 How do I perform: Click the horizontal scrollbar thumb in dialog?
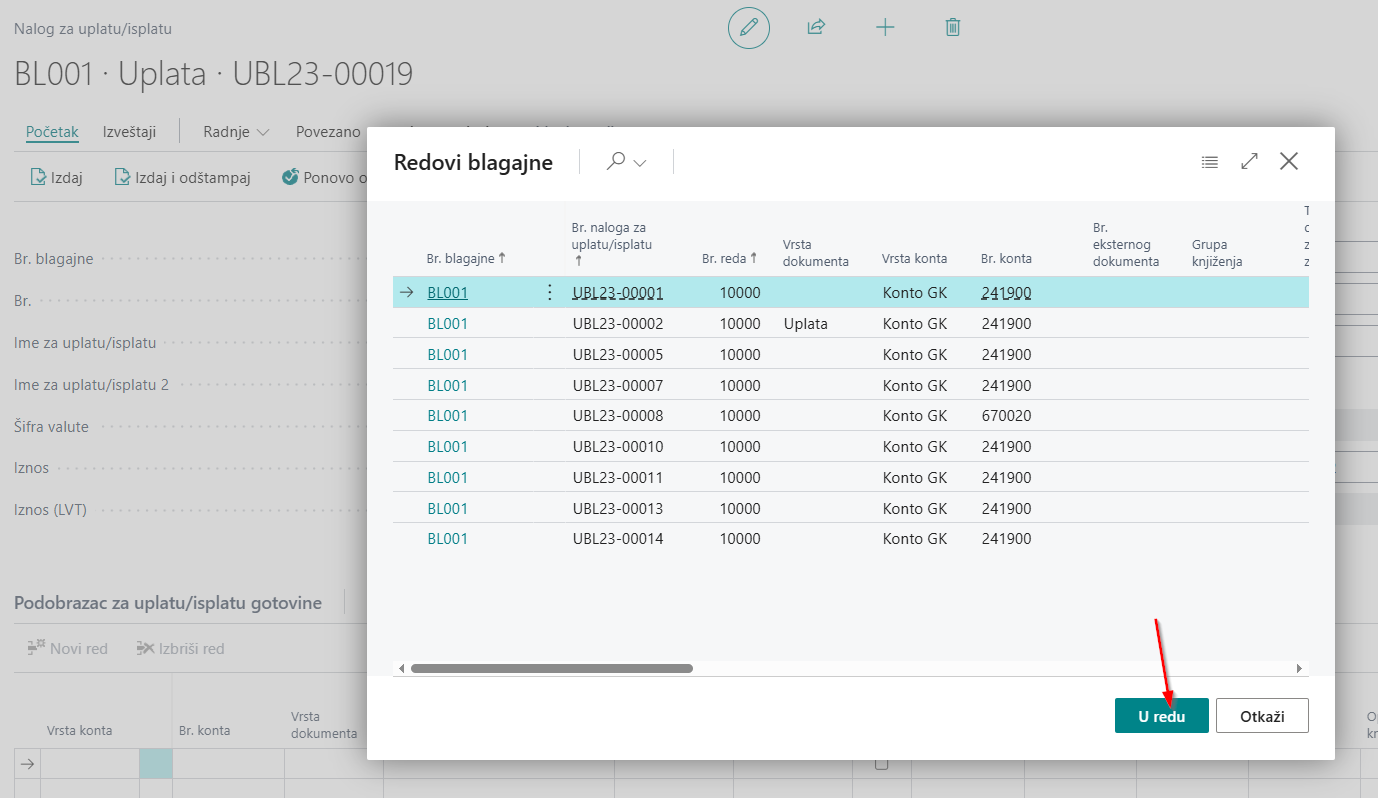[x=552, y=668]
